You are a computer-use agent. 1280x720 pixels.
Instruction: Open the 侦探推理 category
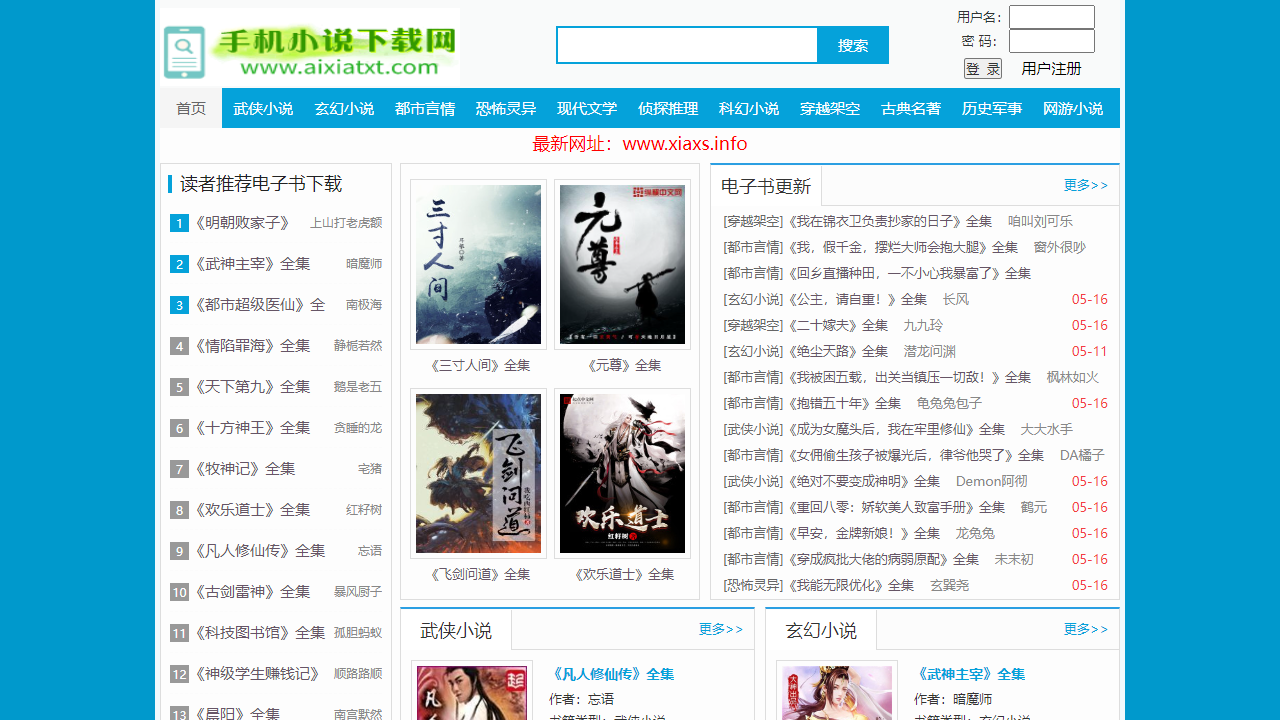[x=668, y=108]
